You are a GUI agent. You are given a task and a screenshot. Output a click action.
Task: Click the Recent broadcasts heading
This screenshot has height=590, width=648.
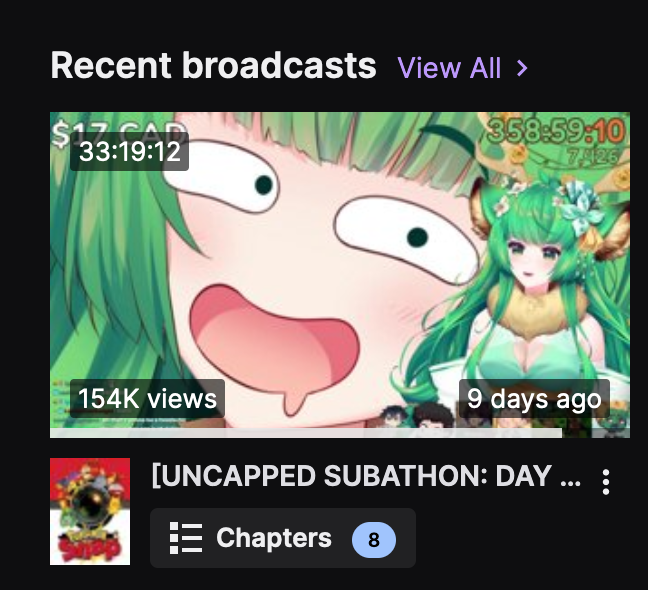(x=213, y=65)
